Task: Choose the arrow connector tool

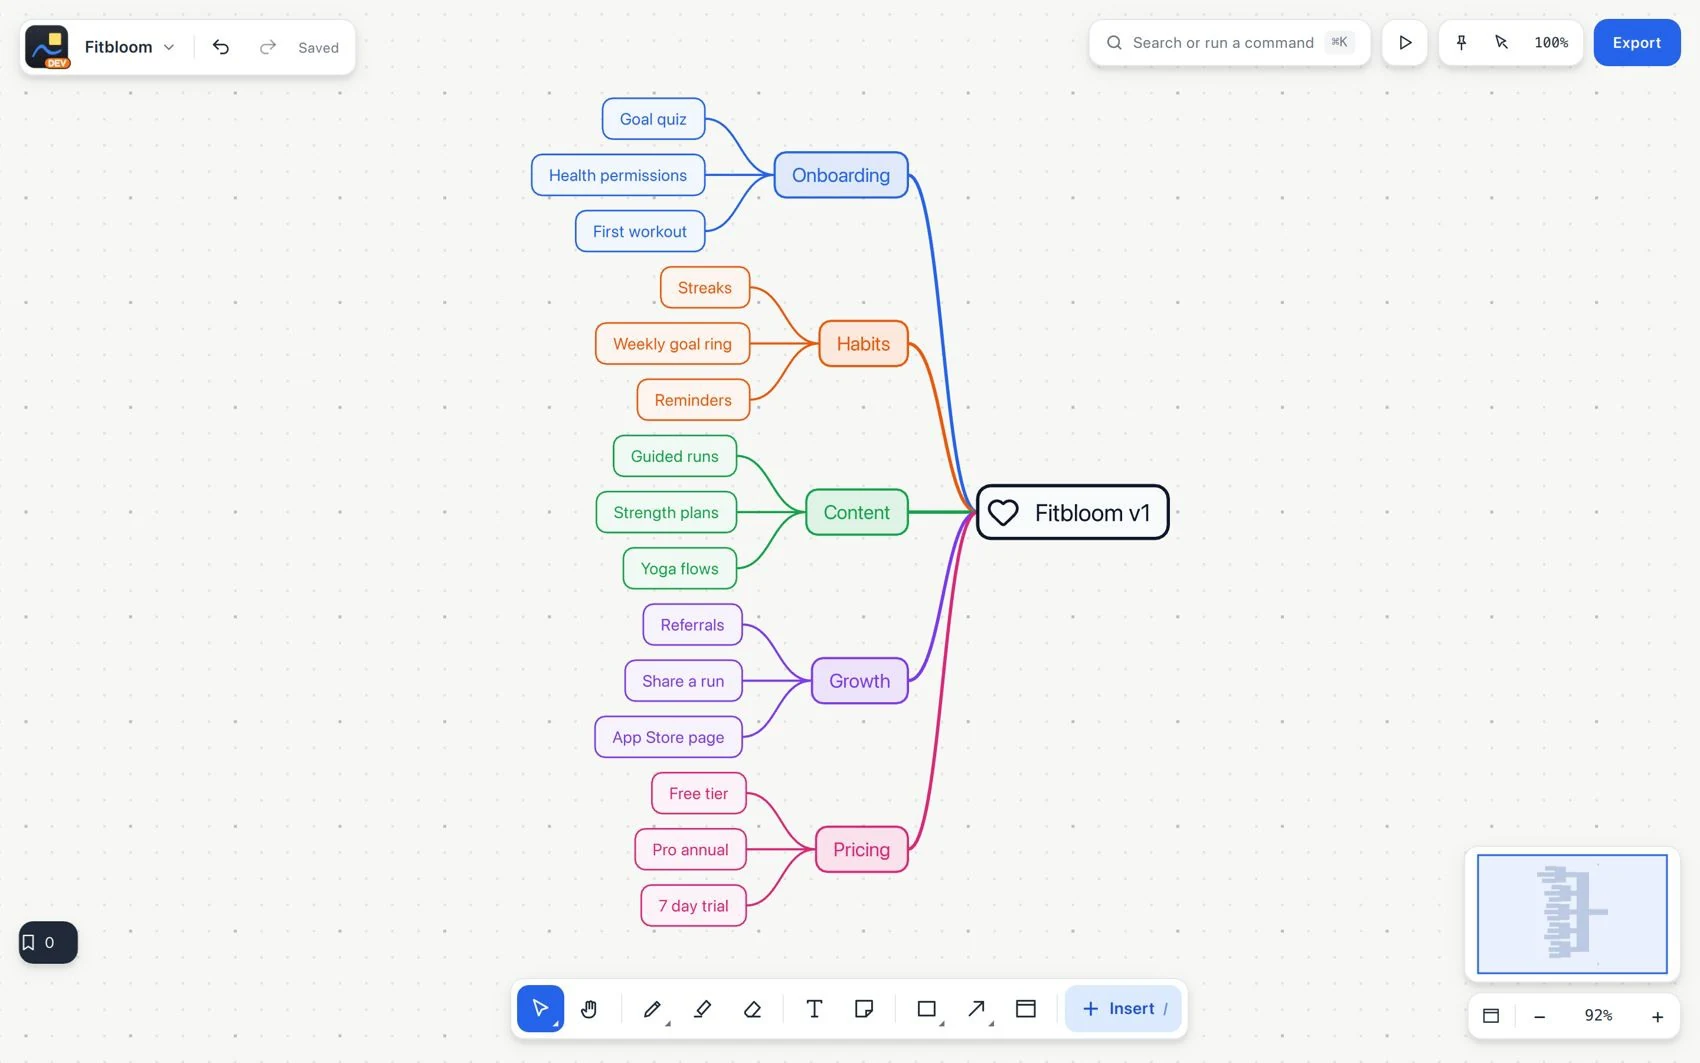Action: (x=977, y=1008)
